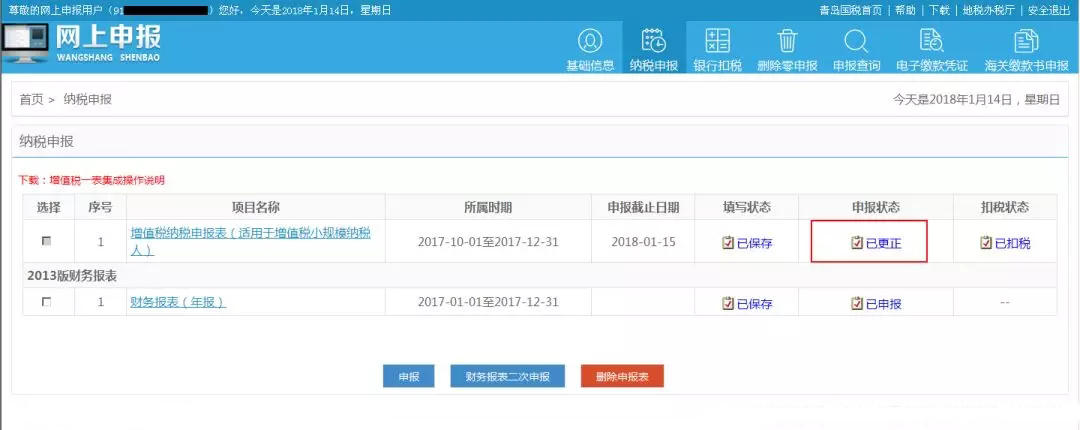Click the 所属时期 column header

[488, 207]
